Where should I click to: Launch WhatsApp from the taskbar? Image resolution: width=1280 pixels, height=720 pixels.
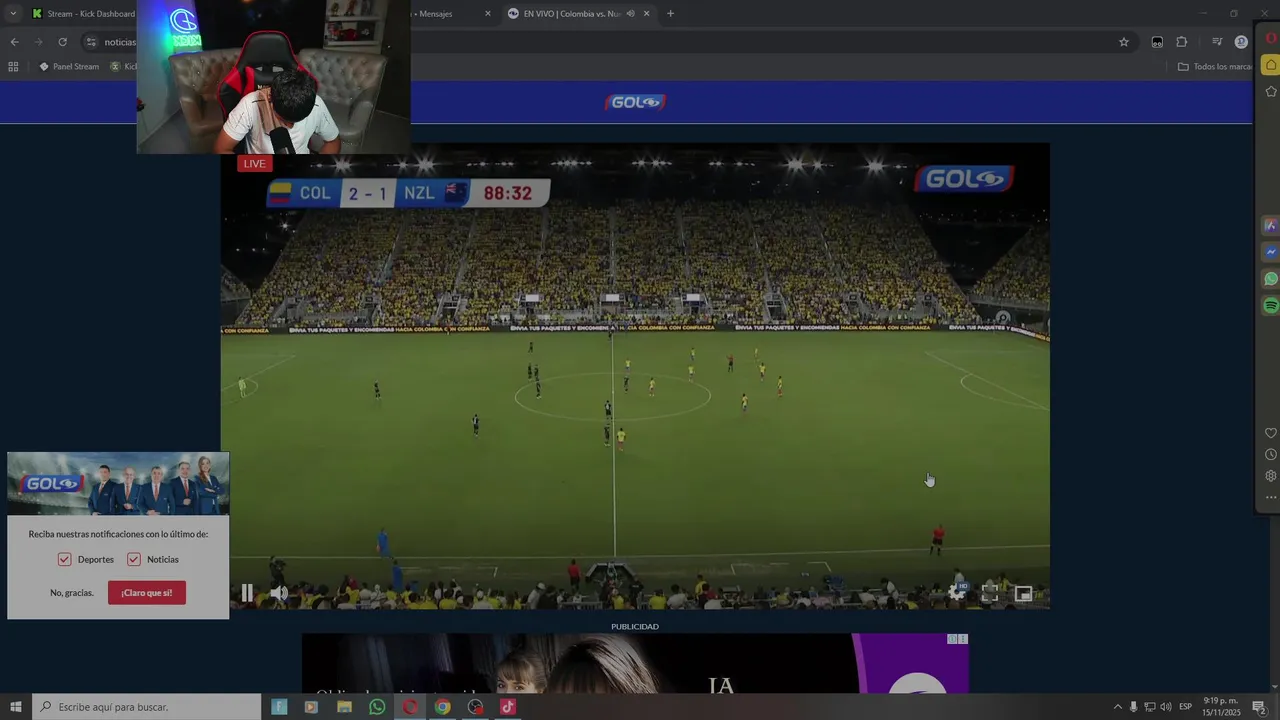tap(377, 707)
